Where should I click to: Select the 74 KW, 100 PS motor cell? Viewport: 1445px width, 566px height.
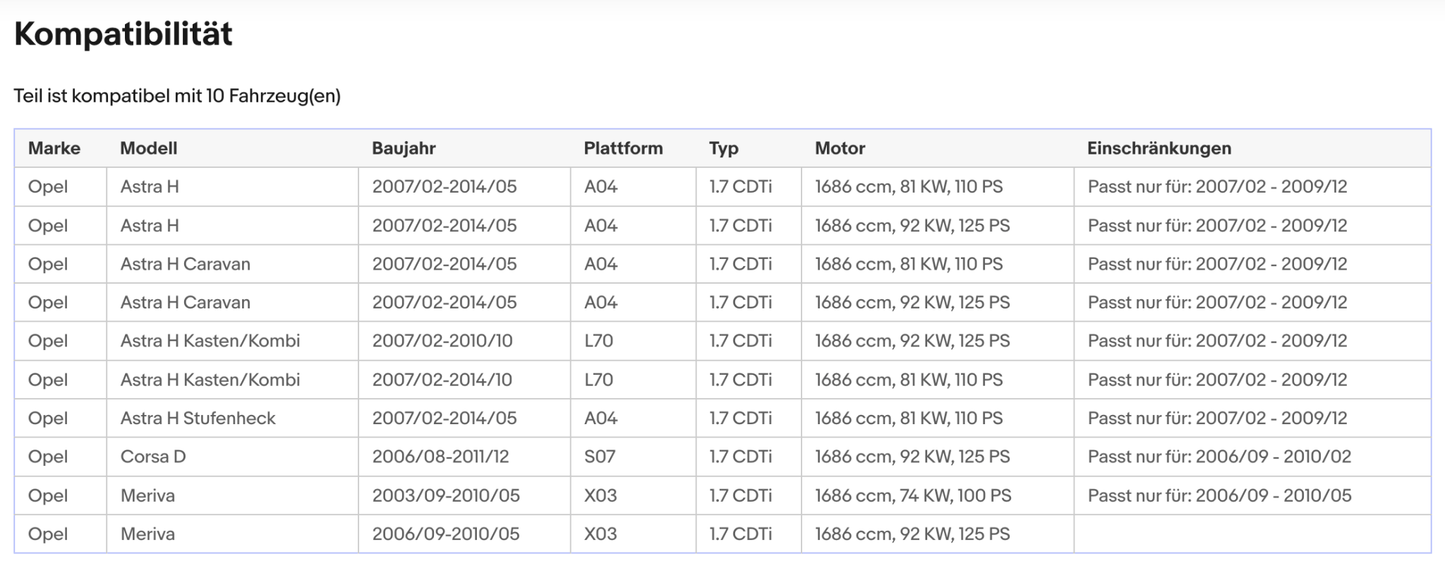(x=913, y=496)
